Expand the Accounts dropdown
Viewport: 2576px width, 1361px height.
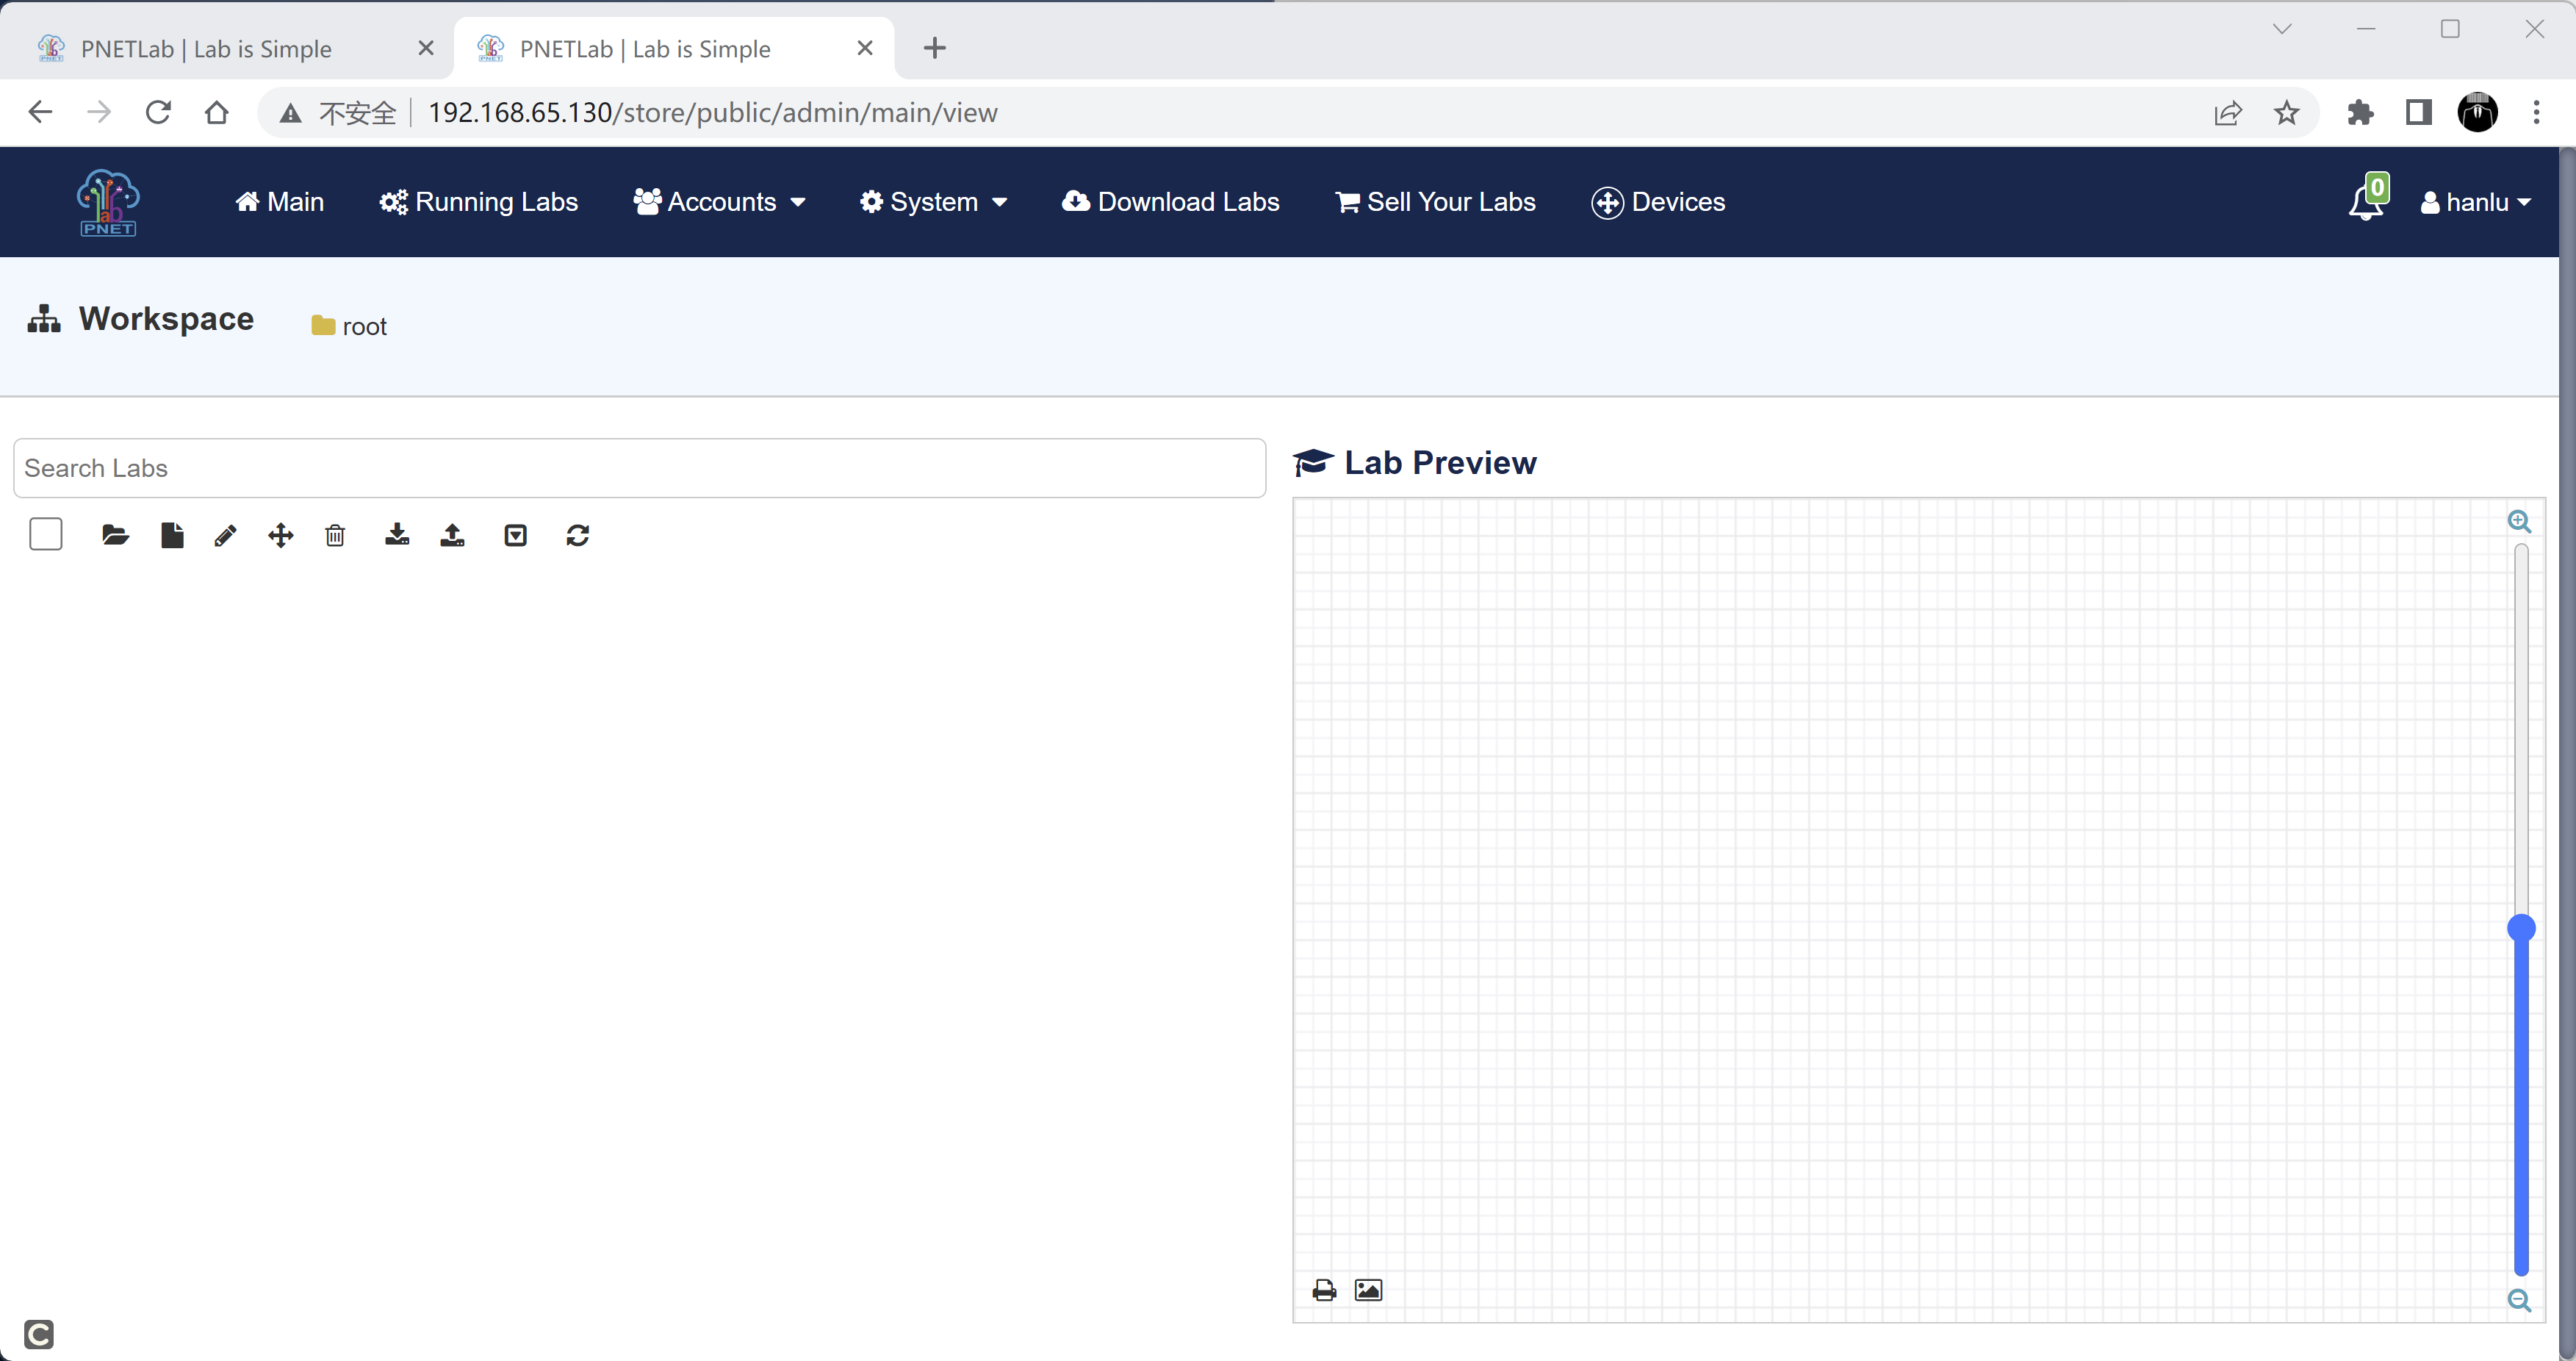719,202
